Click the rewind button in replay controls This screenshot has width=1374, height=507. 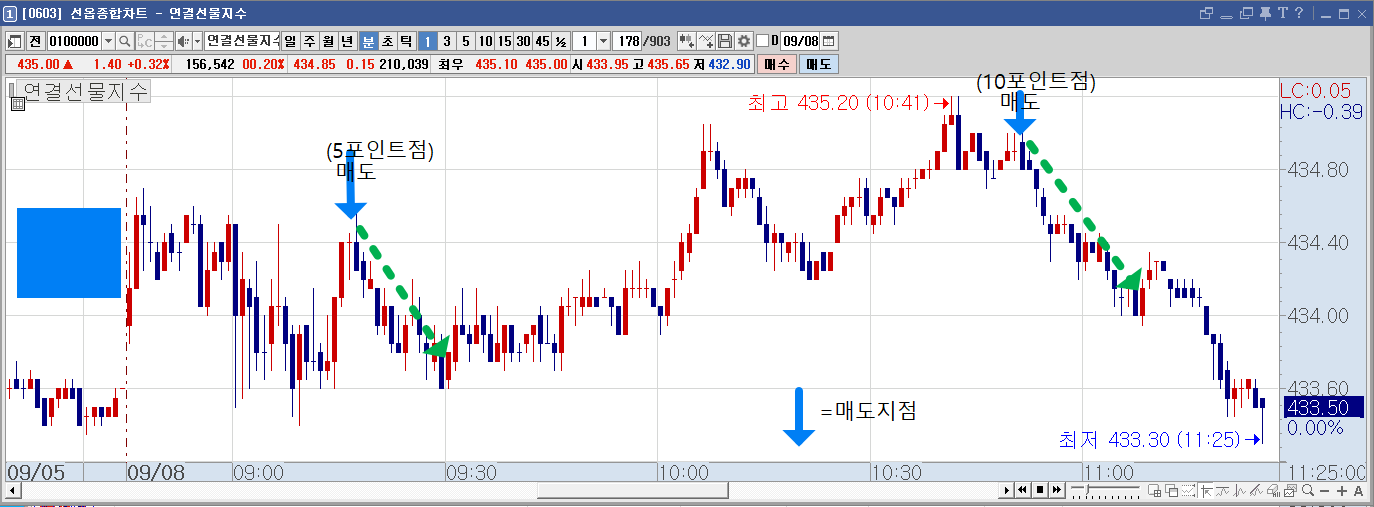[1022, 490]
